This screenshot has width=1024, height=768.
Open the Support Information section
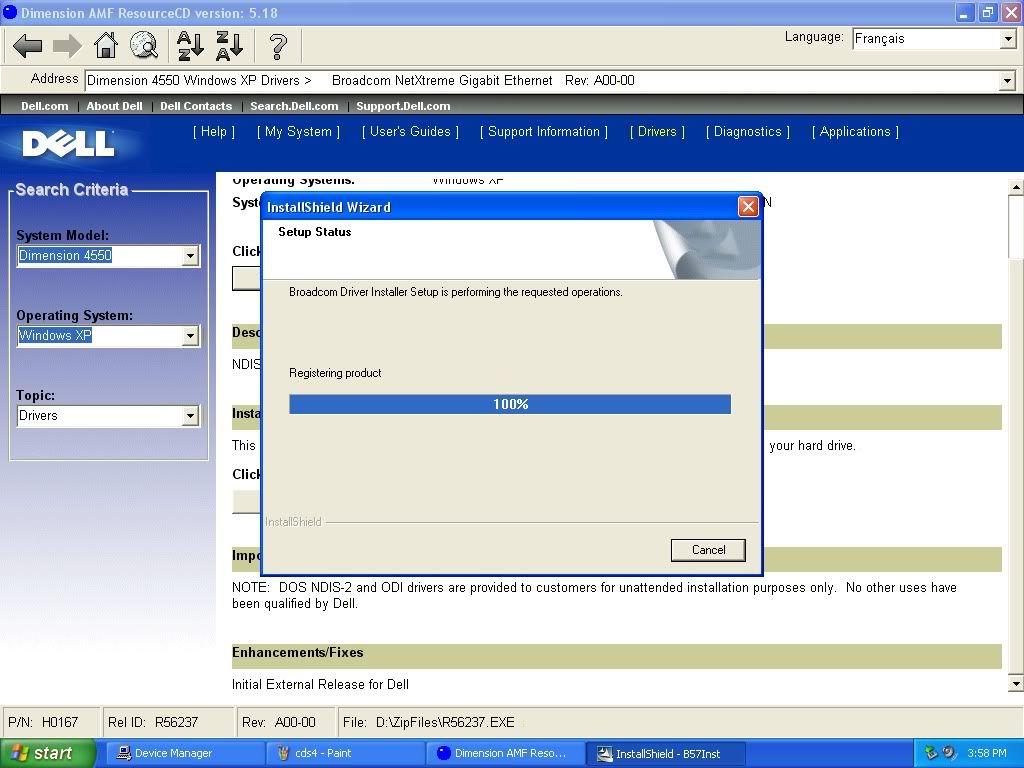[x=544, y=132]
